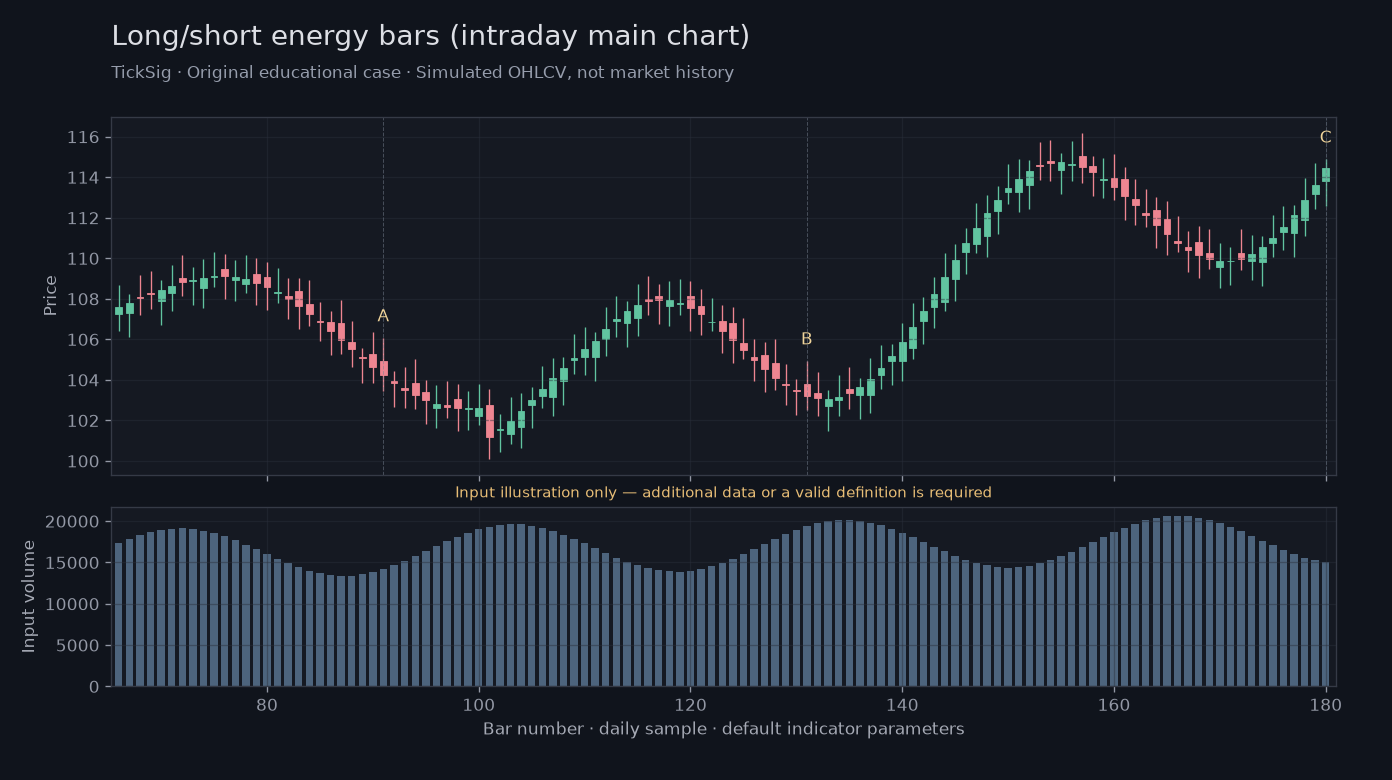Click marker label C near the top right
Screen dimensions: 1392x780
(1325, 138)
